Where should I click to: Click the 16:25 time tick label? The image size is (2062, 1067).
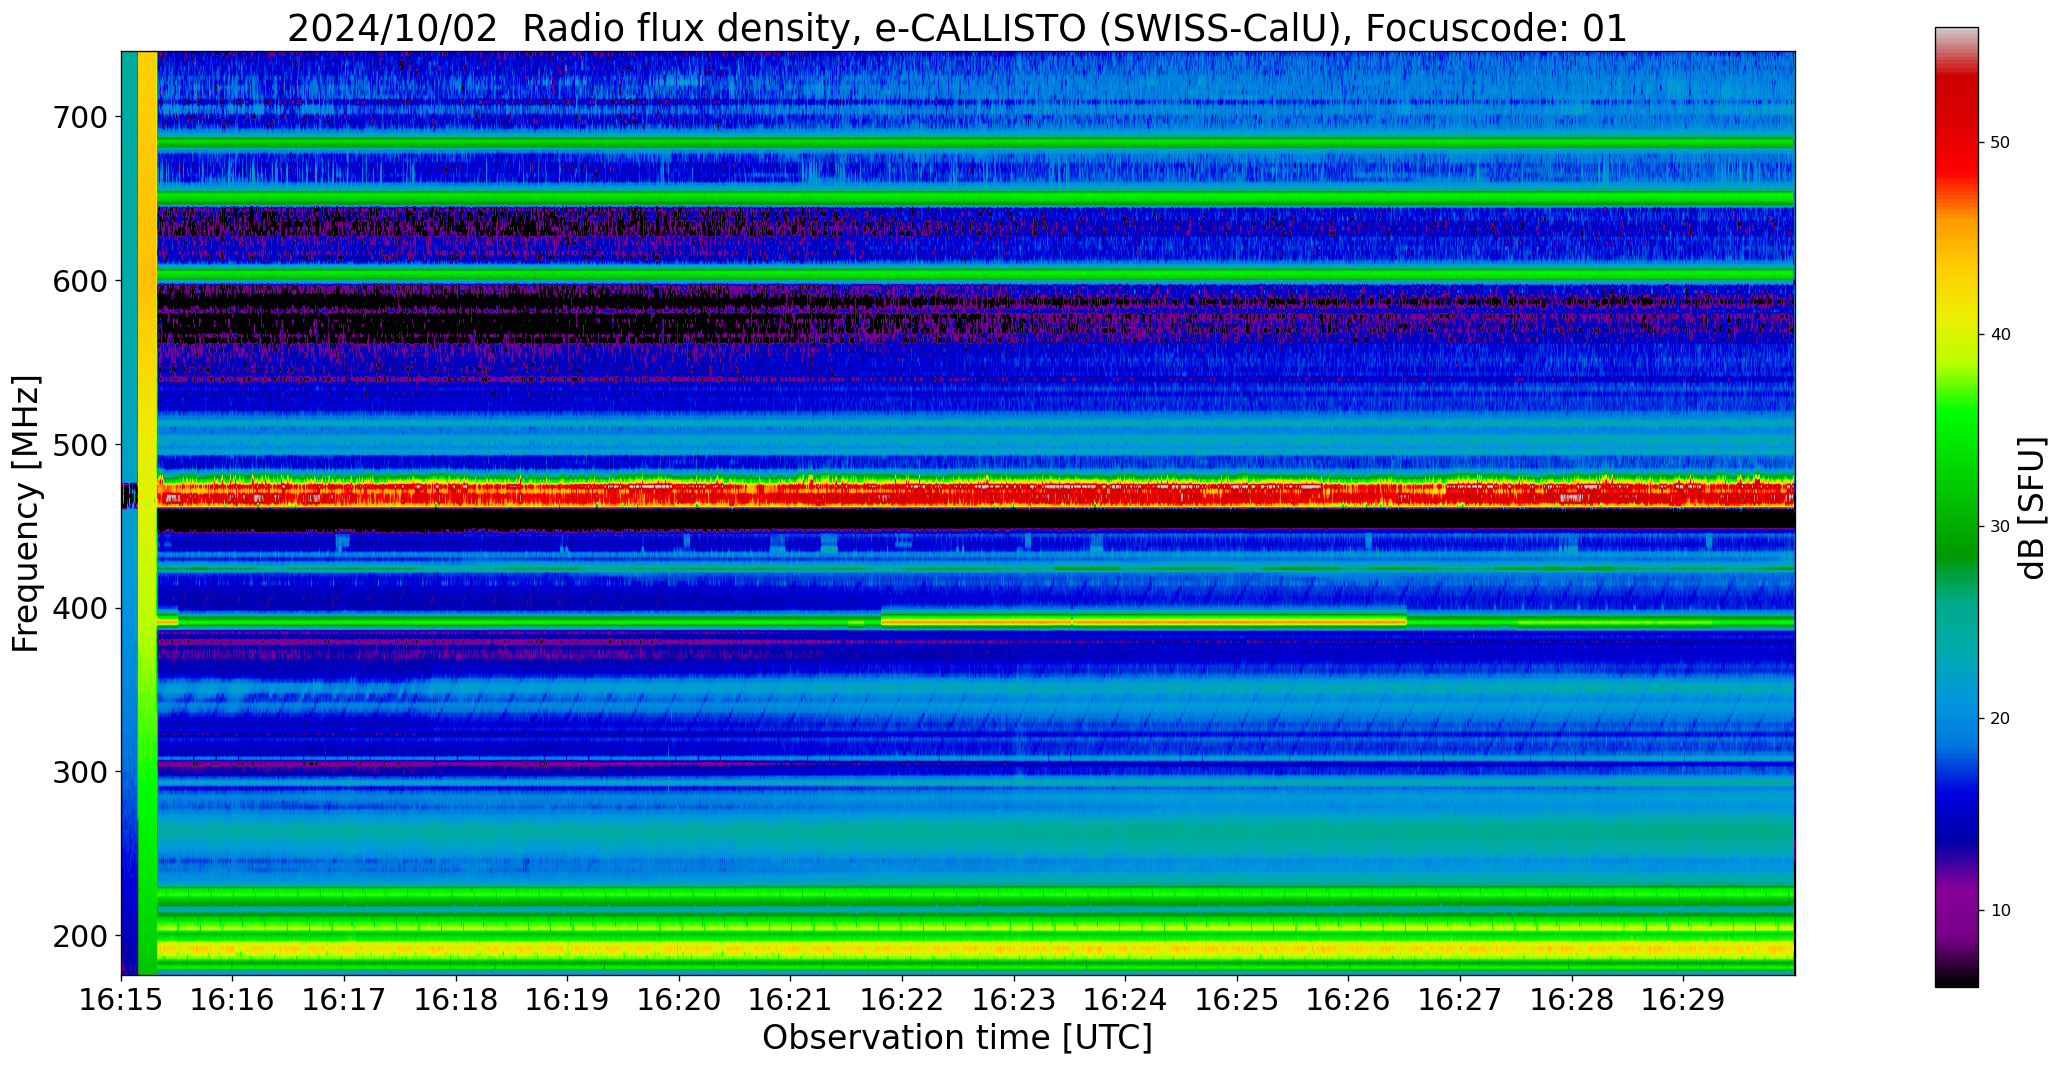pos(1237,1000)
